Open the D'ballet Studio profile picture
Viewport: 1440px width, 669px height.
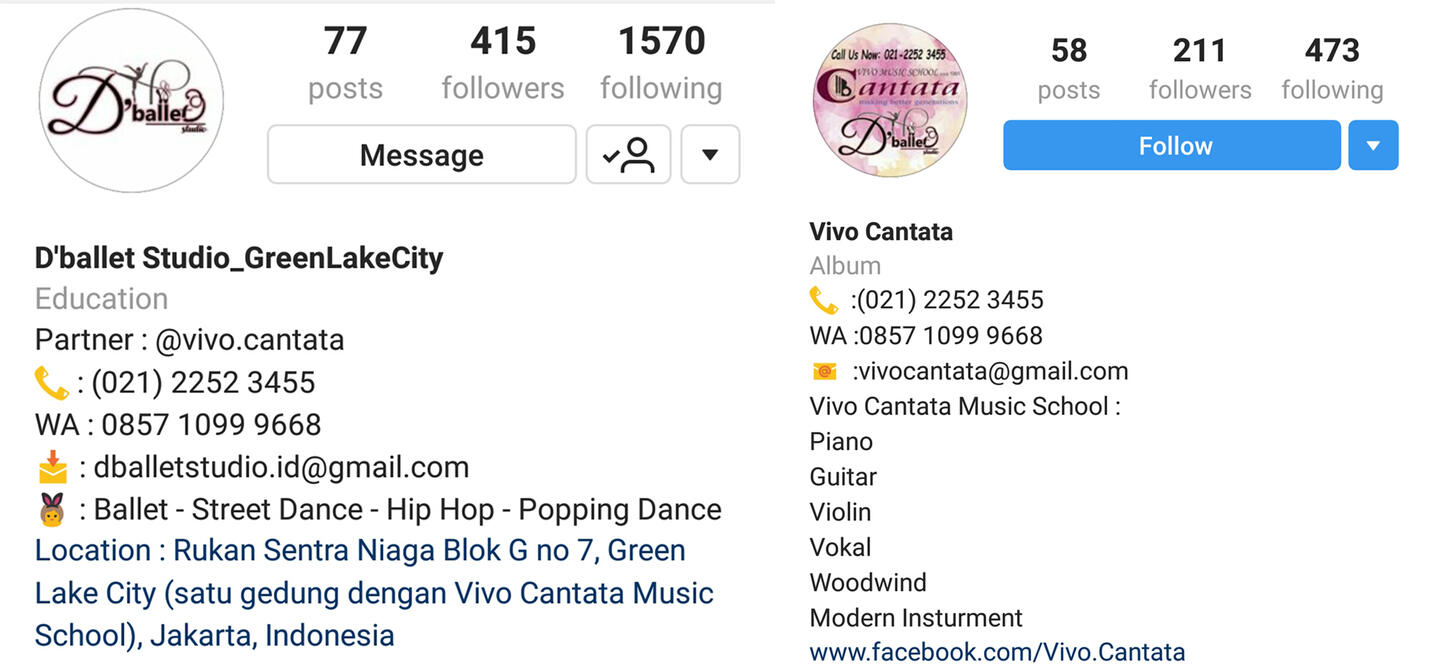(131, 100)
